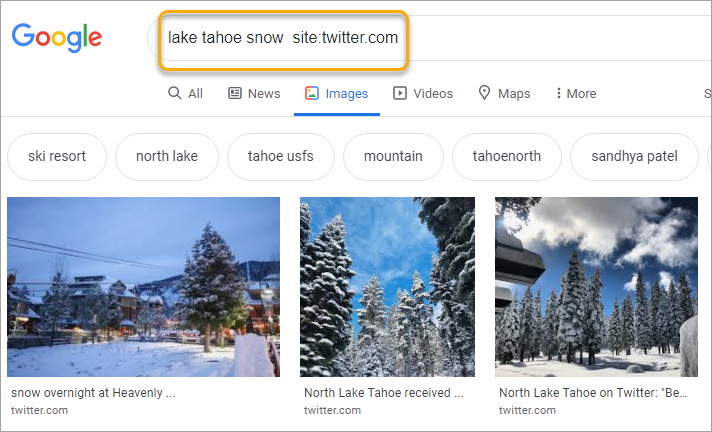Image resolution: width=712 pixels, height=432 pixels.
Task: Select the mountain filter chip
Action: pyautogui.click(x=393, y=157)
